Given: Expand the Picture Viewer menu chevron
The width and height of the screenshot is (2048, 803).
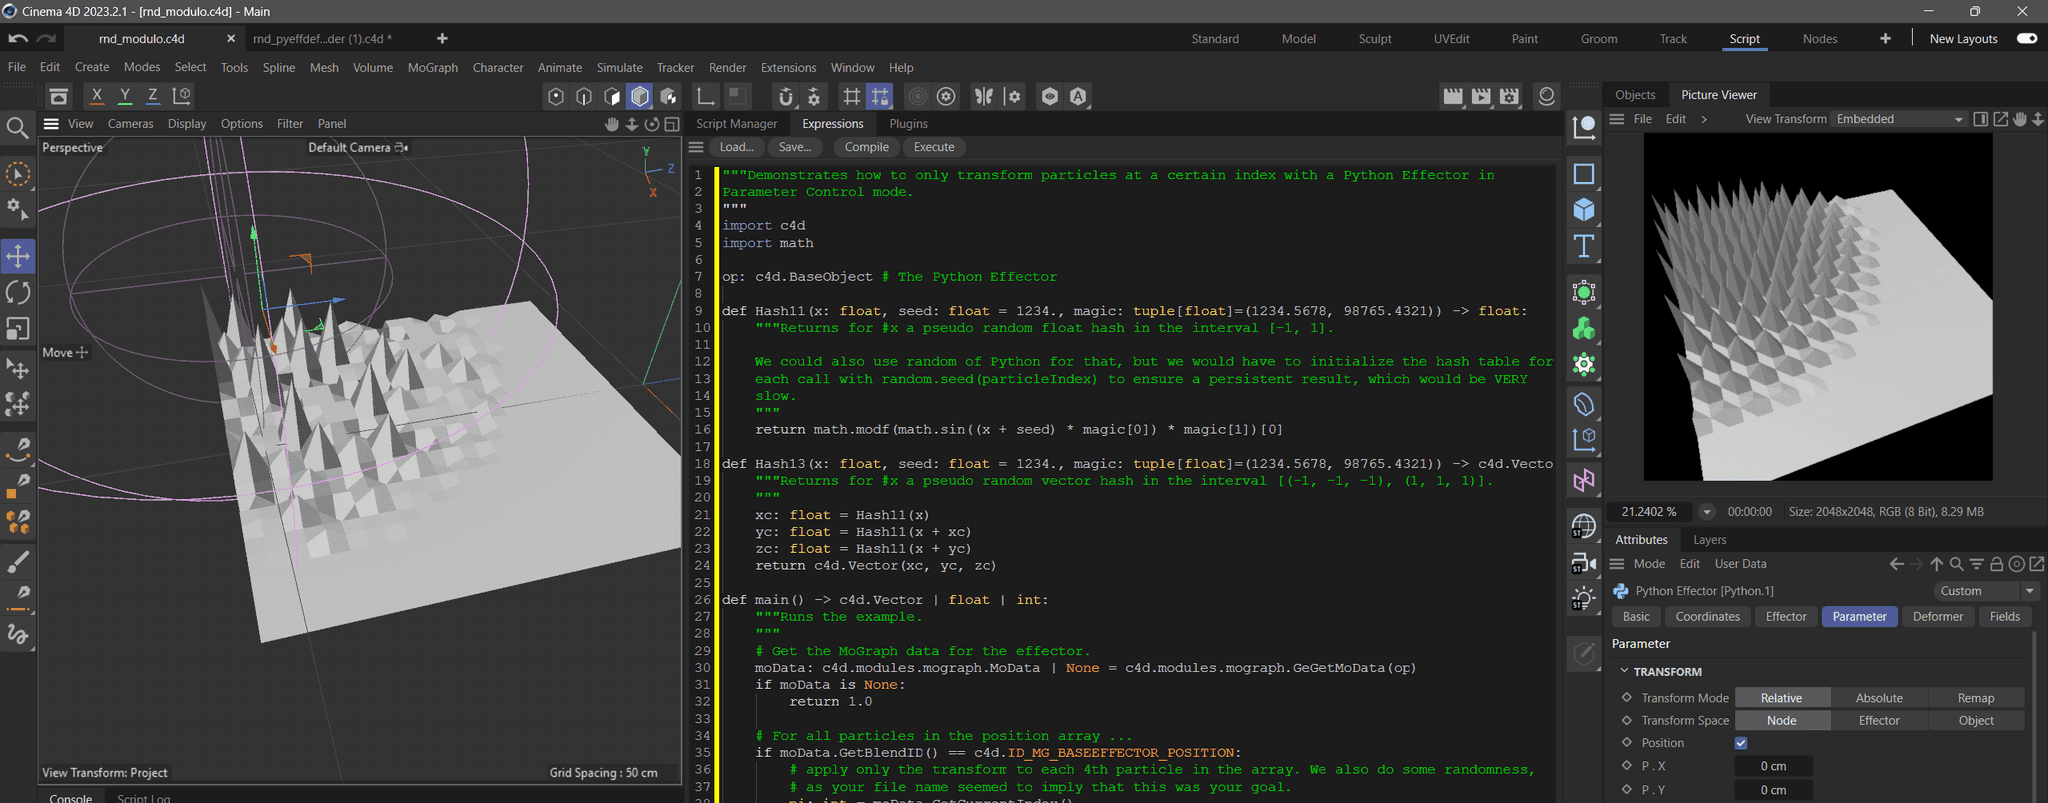Looking at the screenshot, I should [x=1704, y=119].
